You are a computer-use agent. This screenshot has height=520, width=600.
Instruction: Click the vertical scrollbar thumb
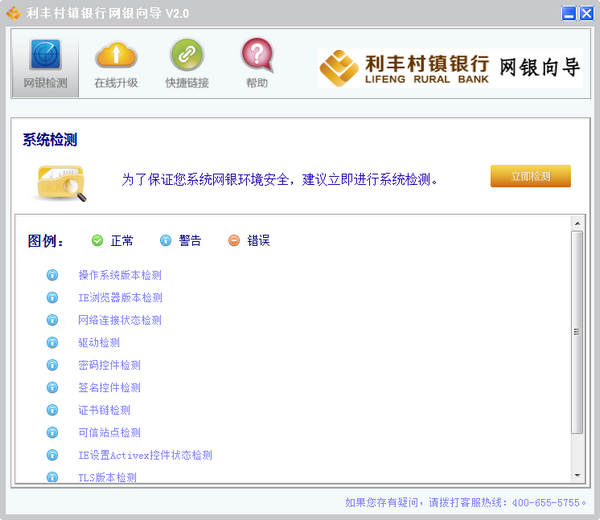[x=577, y=332]
